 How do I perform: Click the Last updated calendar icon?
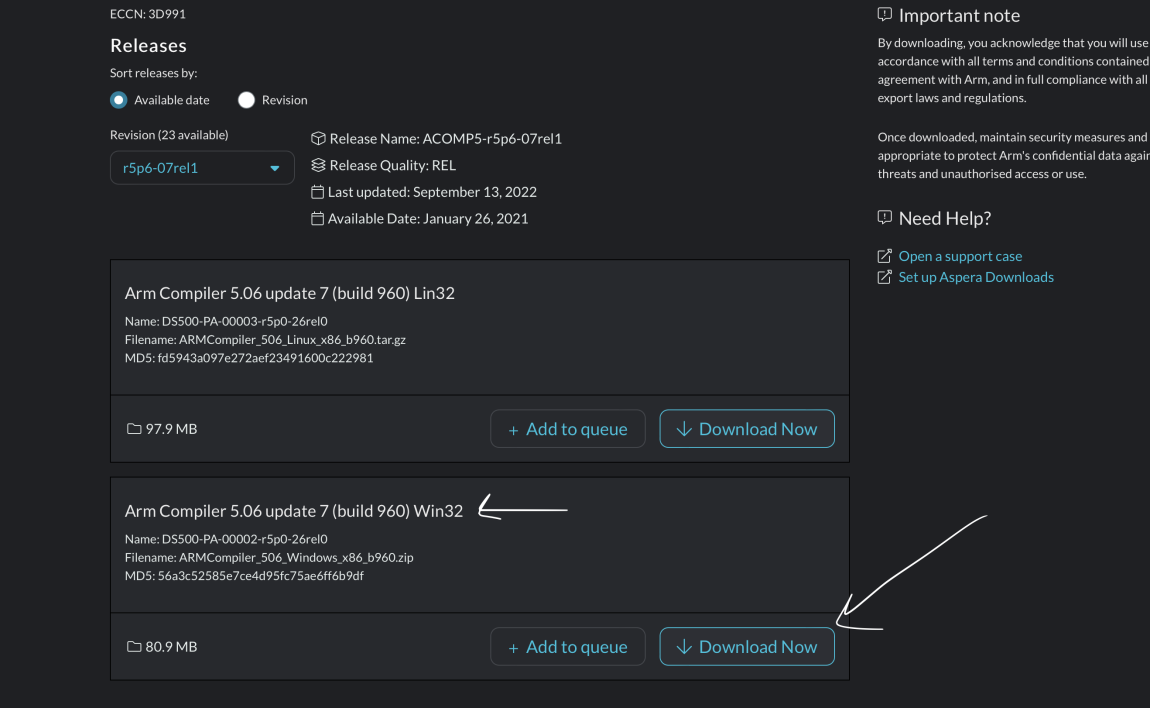tap(318, 192)
